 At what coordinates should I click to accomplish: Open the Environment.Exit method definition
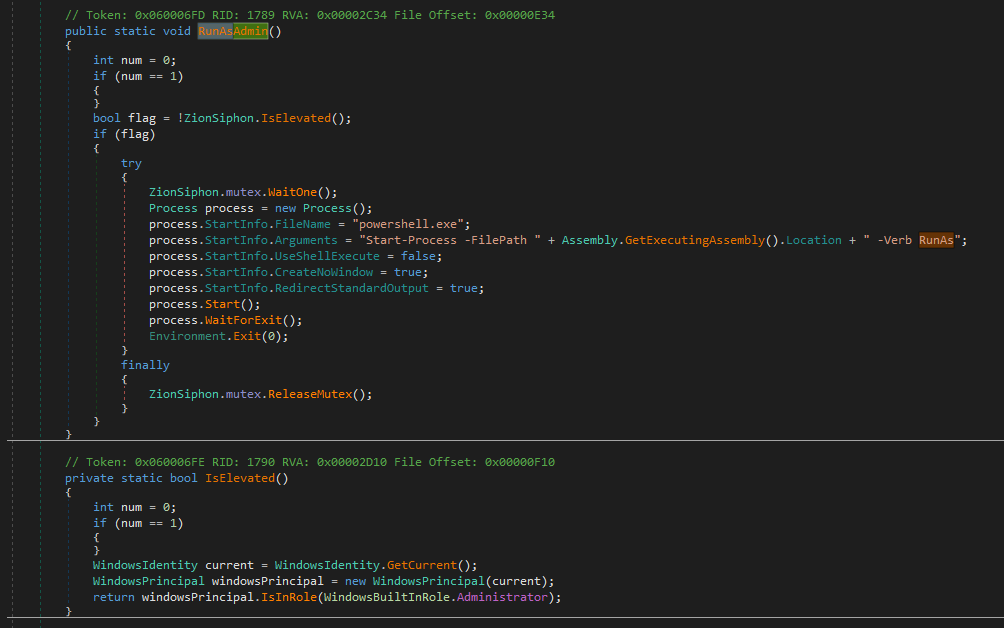coord(245,335)
